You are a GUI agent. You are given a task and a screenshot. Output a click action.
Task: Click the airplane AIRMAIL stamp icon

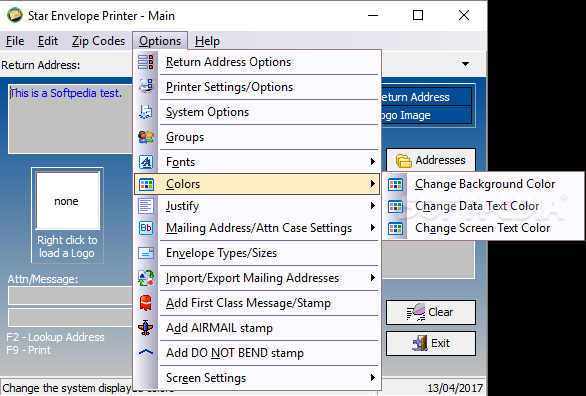tap(146, 328)
